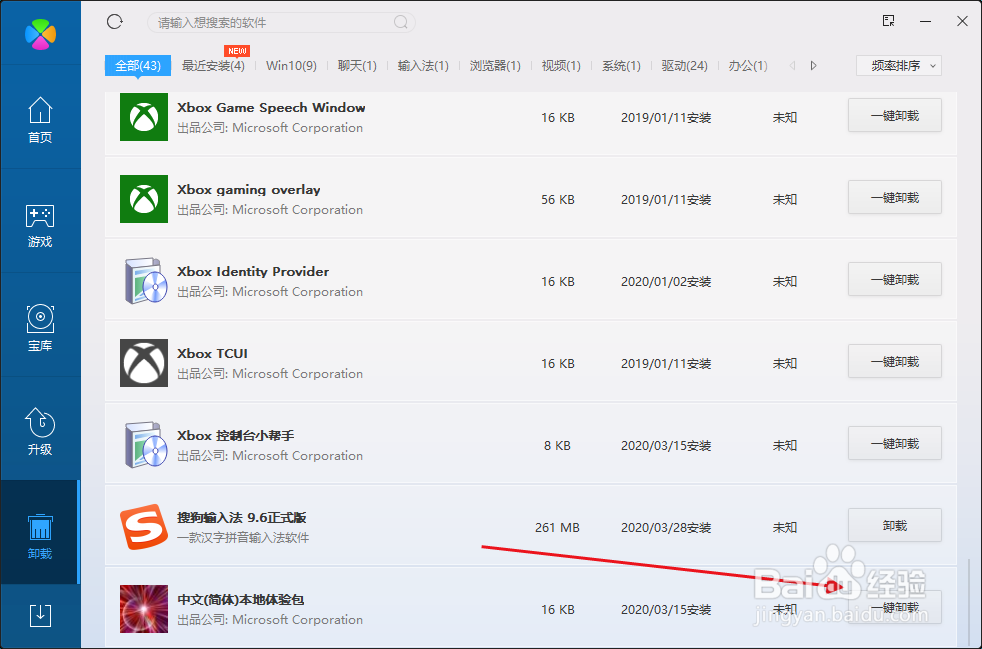Select the Xbox gaming overlay title

click(249, 190)
